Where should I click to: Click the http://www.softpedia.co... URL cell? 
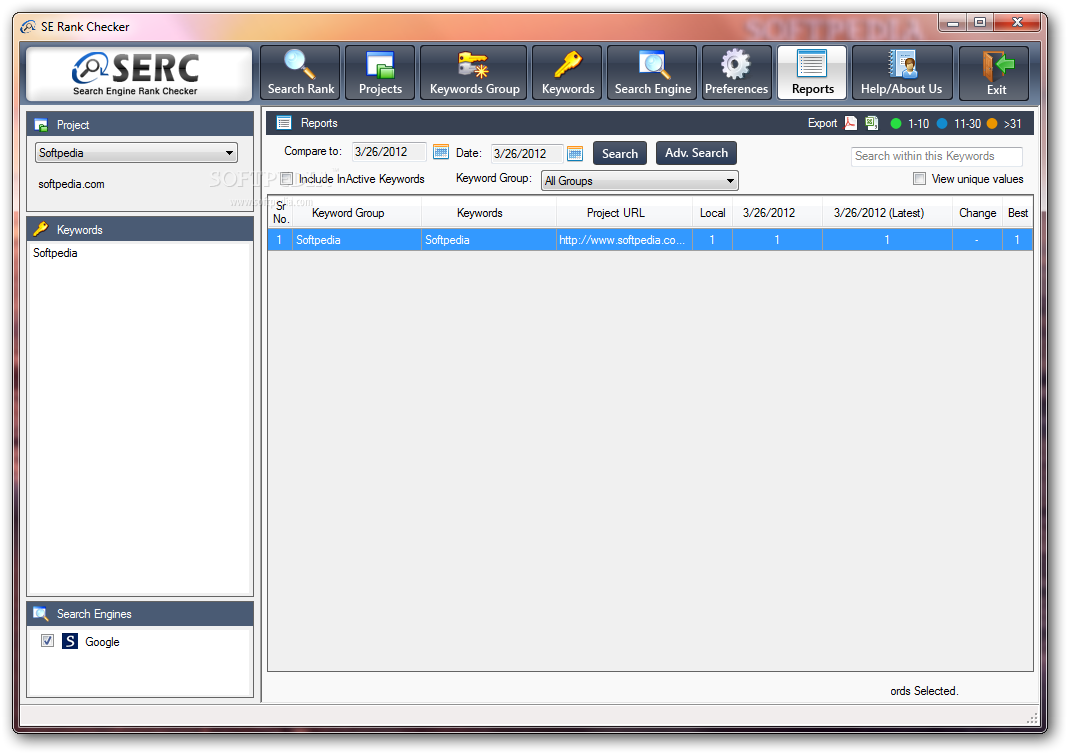624,240
